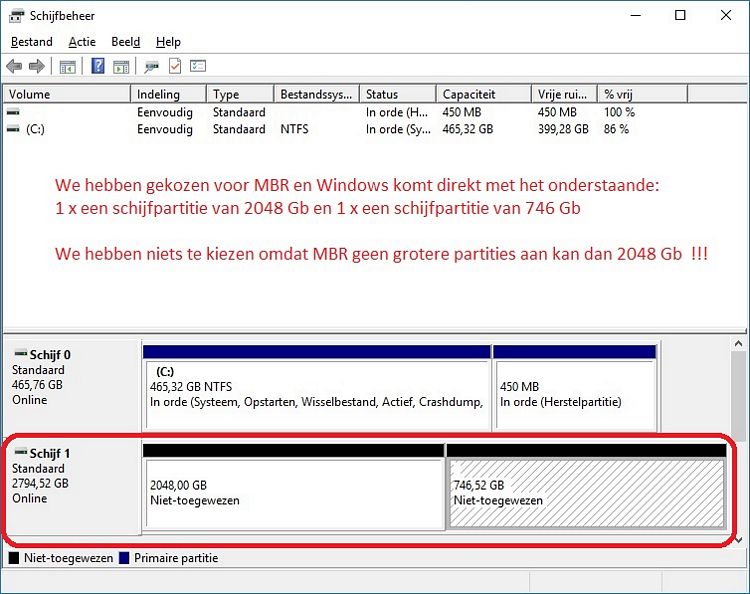Click the blue Primaire partitie legend swatch
This screenshot has height=594, width=750.
[124, 558]
